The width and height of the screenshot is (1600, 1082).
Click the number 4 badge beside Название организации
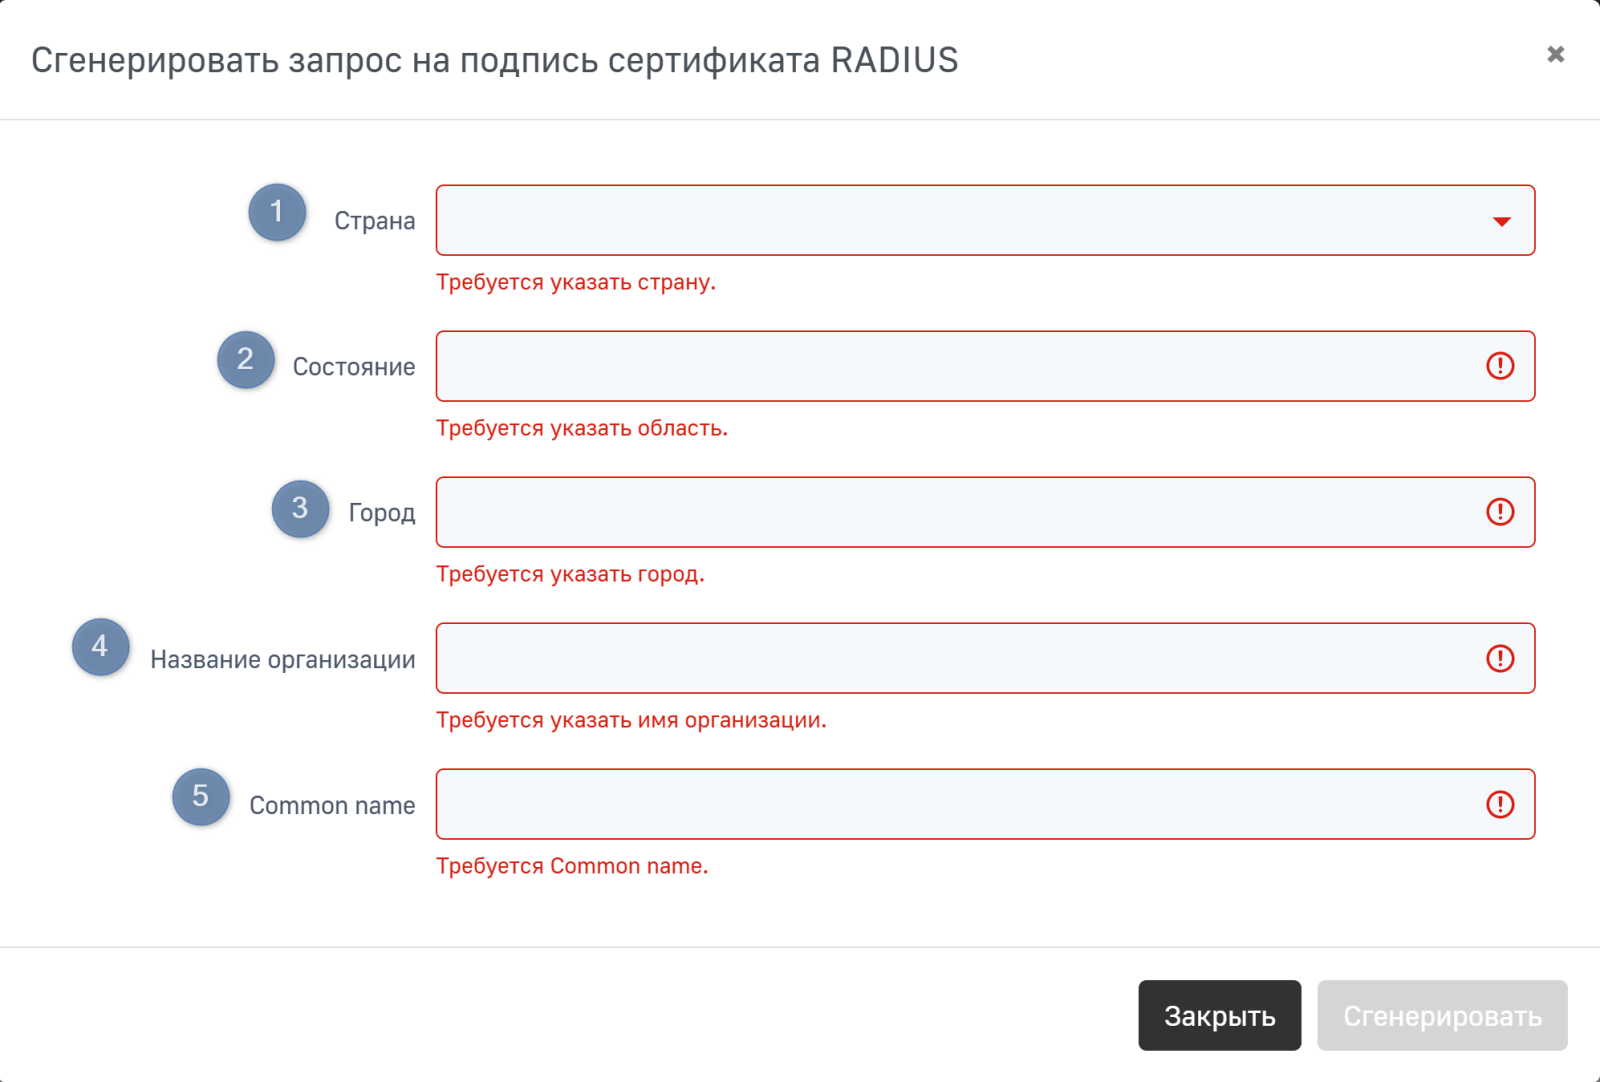101,647
